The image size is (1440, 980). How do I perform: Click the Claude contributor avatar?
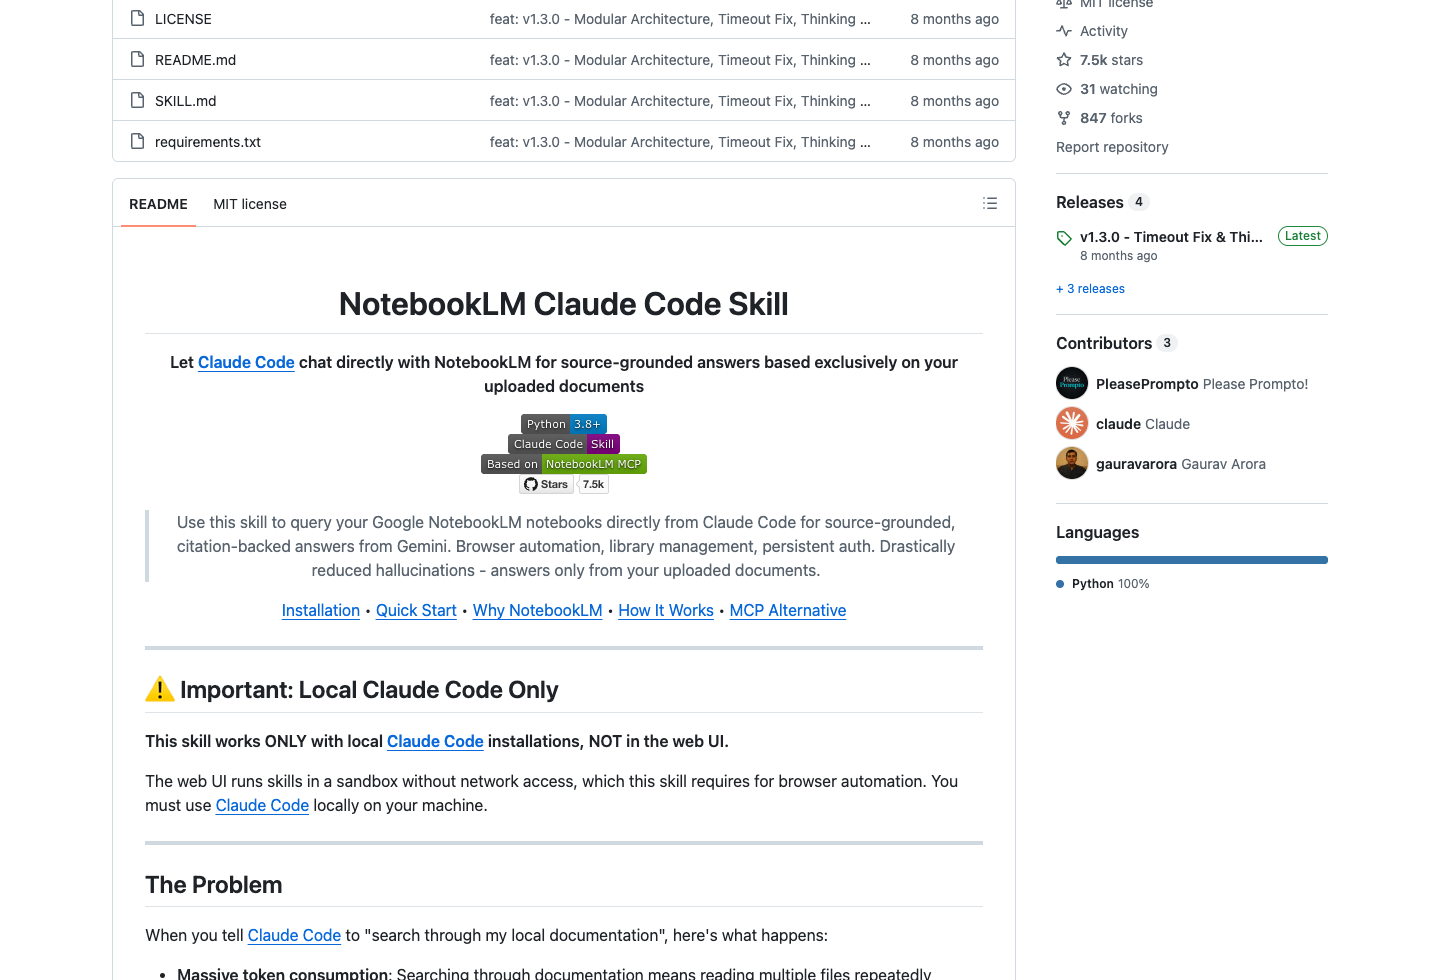click(x=1072, y=423)
